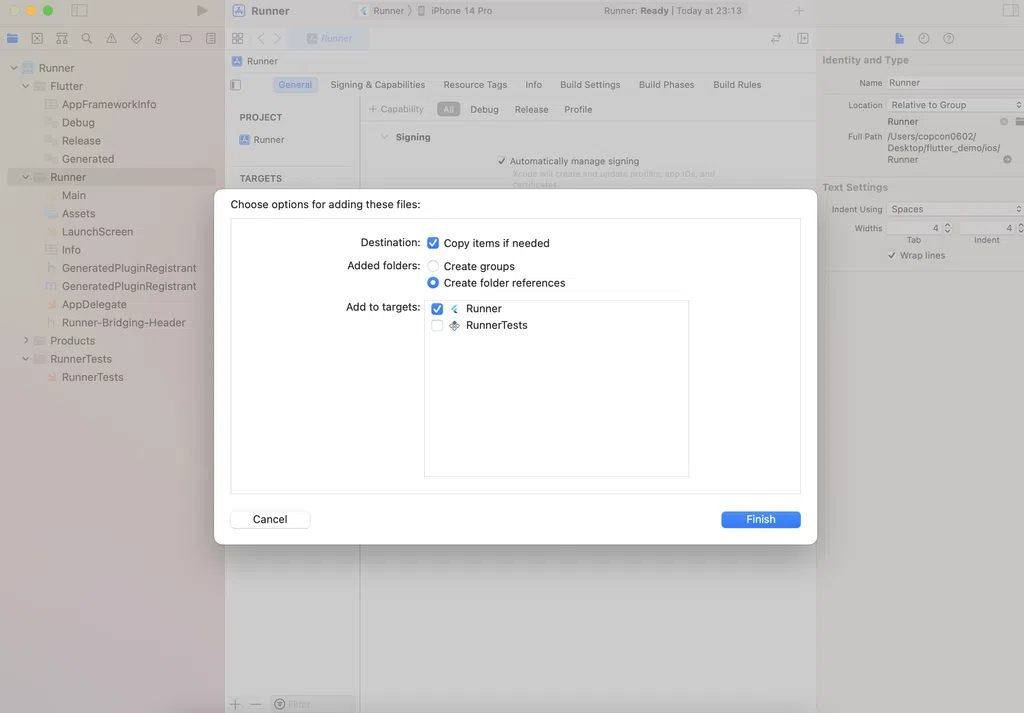The height and width of the screenshot is (713, 1024).
Task: Go back with the editor back arrow
Action: click(261, 39)
